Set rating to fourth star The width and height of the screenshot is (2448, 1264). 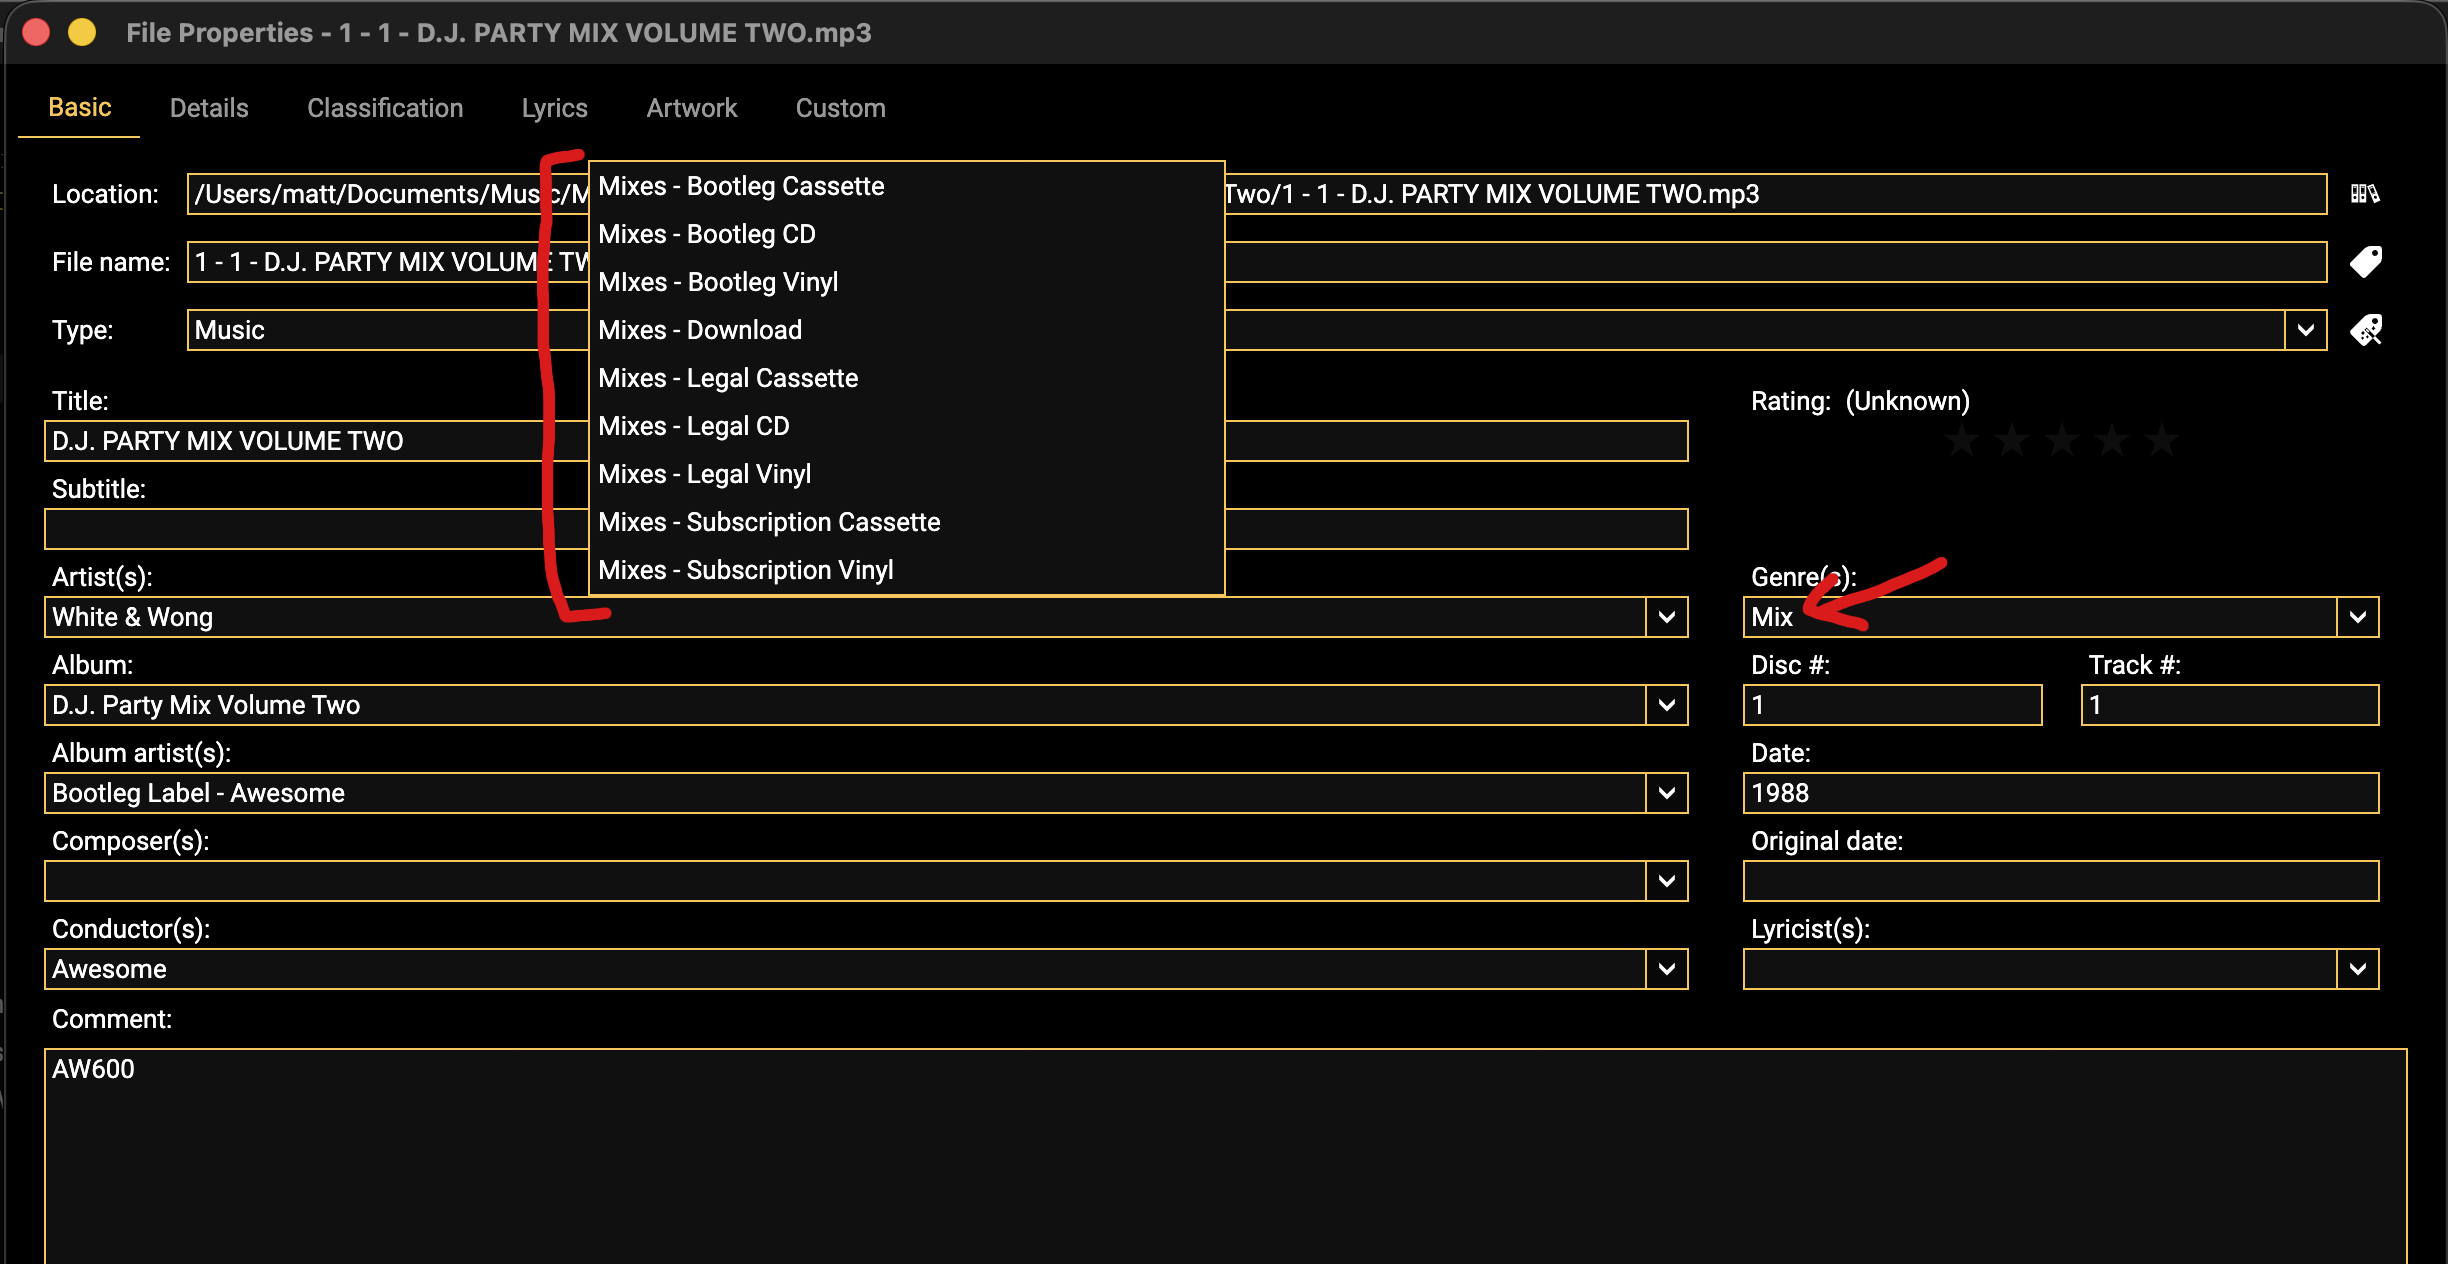tap(2112, 440)
